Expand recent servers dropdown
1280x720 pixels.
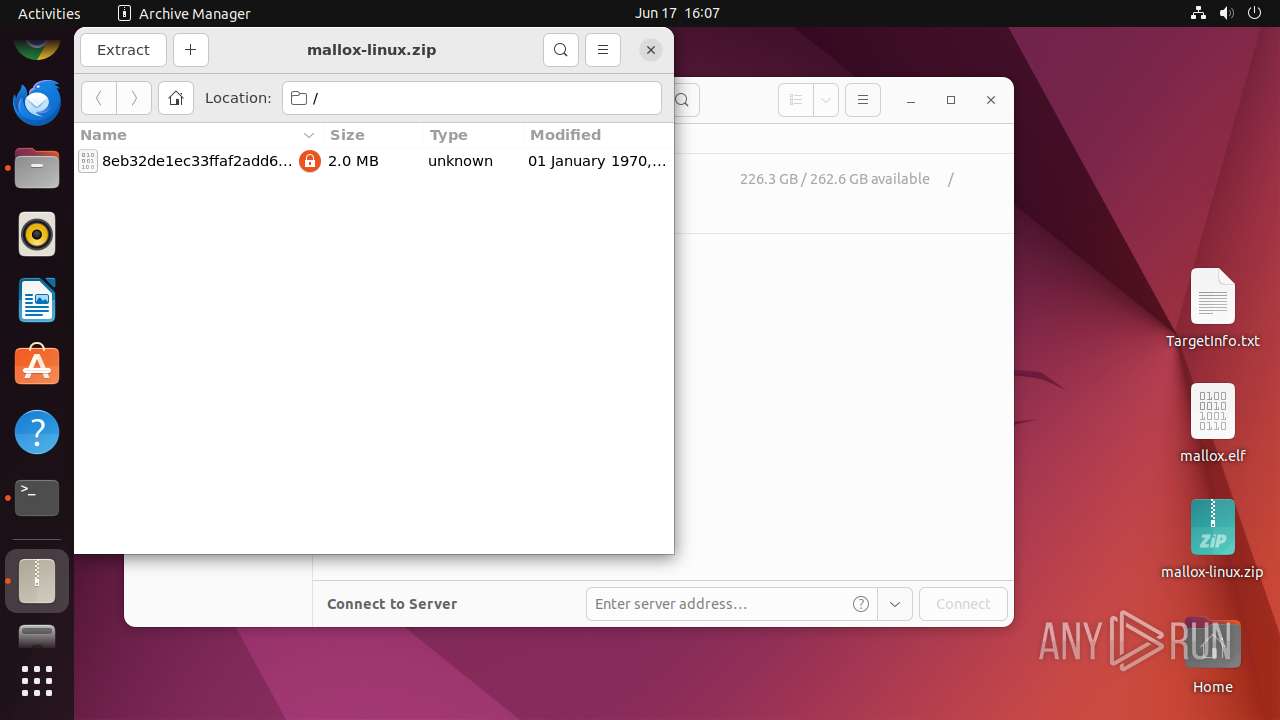coord(895,604)
